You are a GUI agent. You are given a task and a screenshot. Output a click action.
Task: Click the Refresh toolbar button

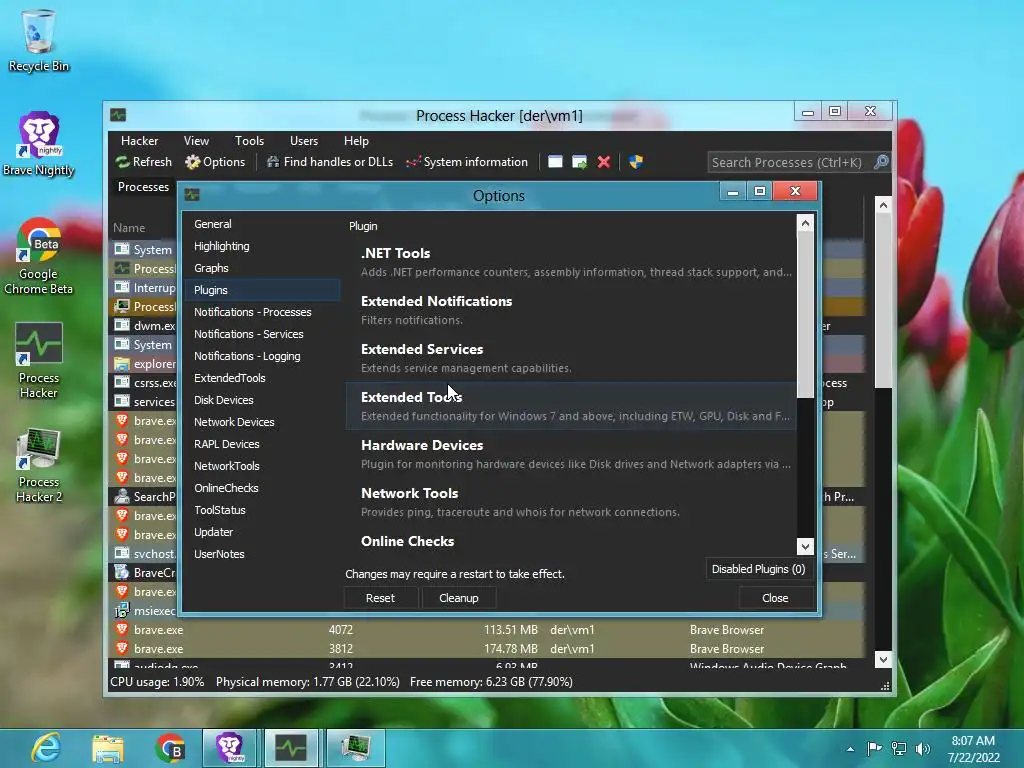(x=144, y=162)
